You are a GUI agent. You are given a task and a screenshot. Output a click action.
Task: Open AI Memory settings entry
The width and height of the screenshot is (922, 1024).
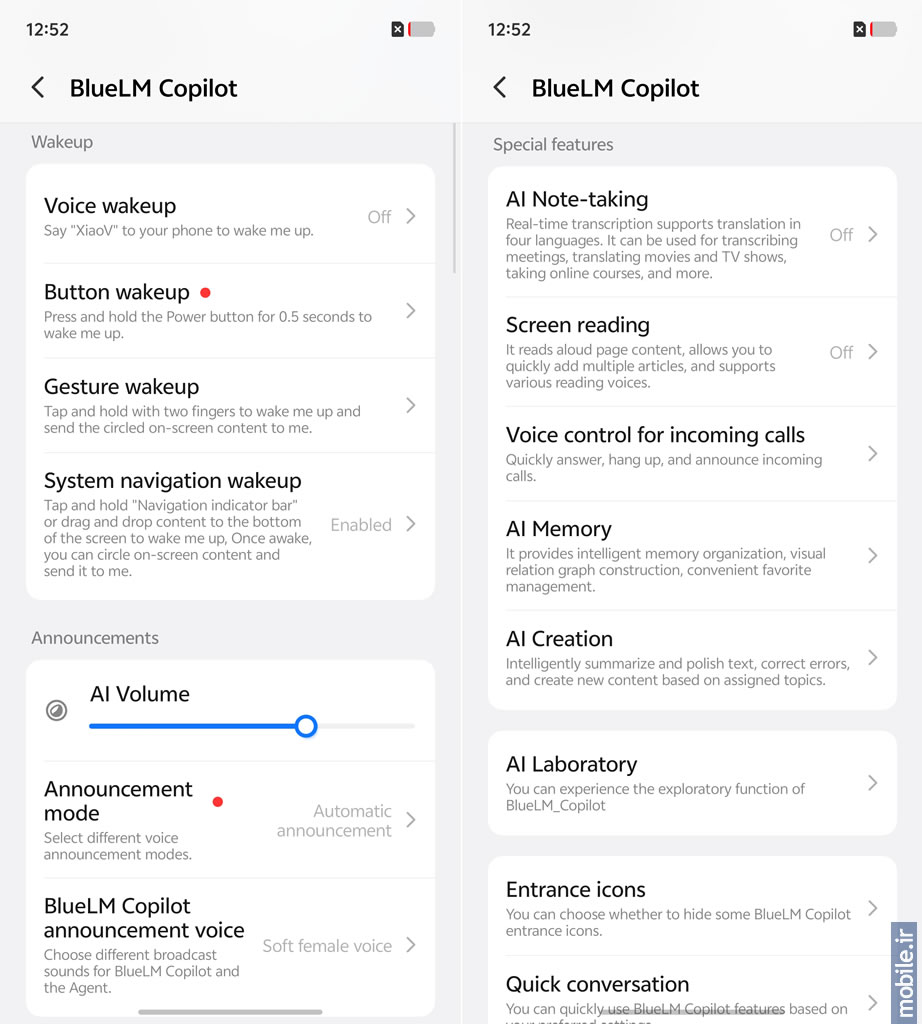pyautogui.click(x=692, y=555)
